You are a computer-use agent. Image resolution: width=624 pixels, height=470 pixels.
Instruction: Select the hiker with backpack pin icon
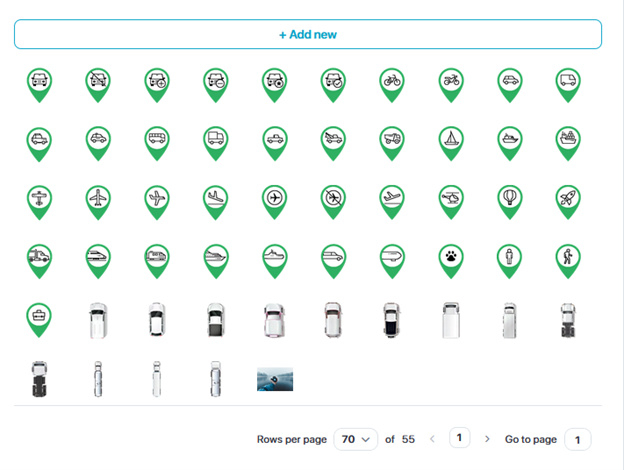pos(567,258)
